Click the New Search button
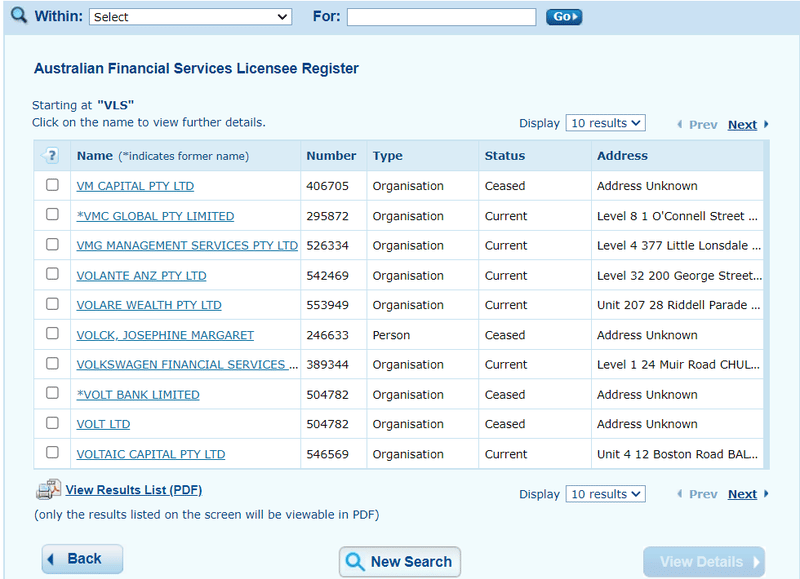The height and width of the screenshot is (579, 800). click(400, 562)
